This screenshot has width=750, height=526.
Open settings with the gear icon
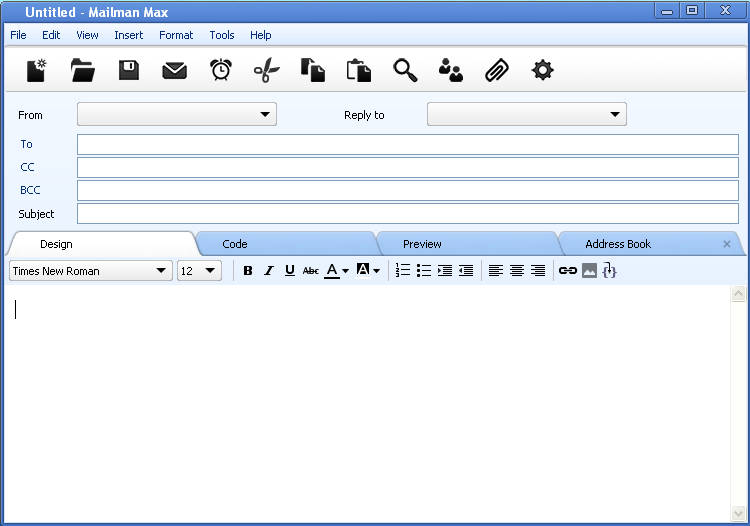[543, 70]
